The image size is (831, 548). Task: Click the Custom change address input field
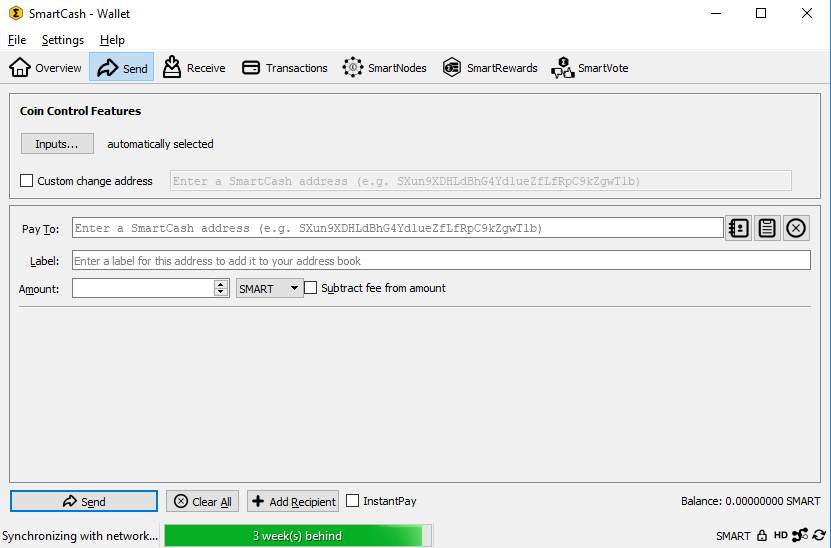[481, 181]
